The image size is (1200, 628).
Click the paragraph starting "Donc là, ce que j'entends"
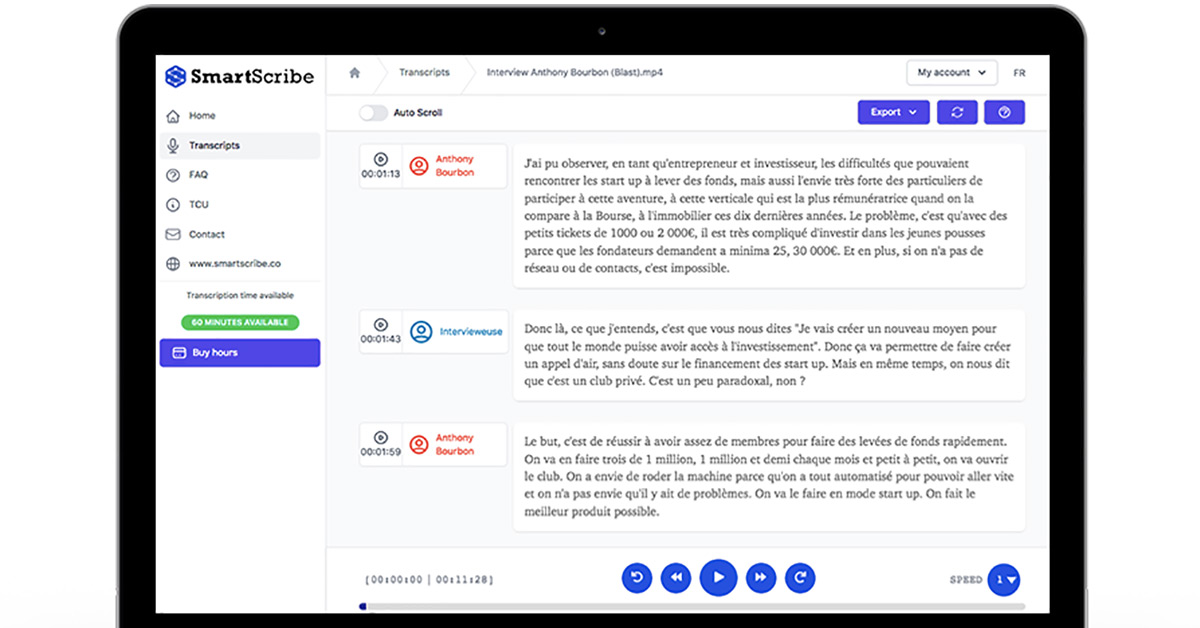[769, 355]
